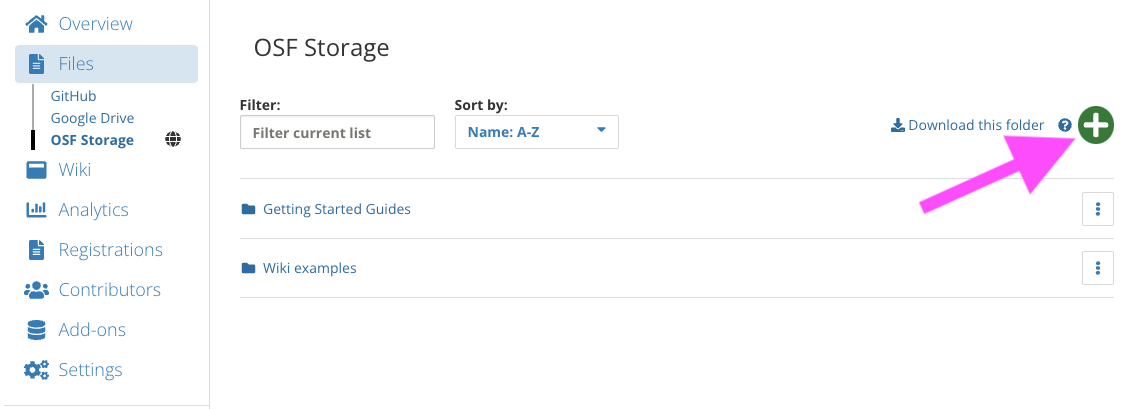Open options menu for Wiki examples
The height and width of the screenshot is (409, 1135).
click(x=1098, y=269)
